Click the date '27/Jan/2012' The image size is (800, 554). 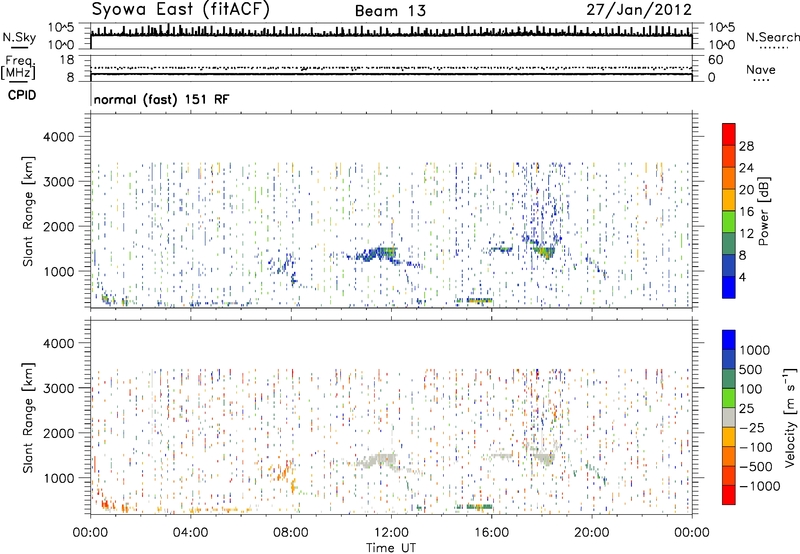pos(639,10)
